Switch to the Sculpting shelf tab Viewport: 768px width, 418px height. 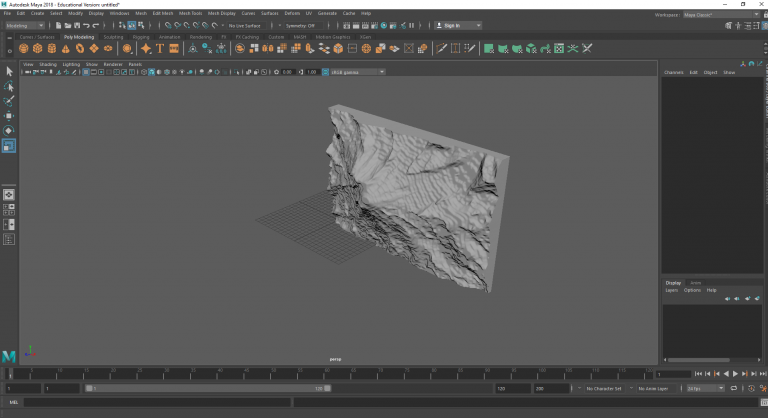(114, 37)
